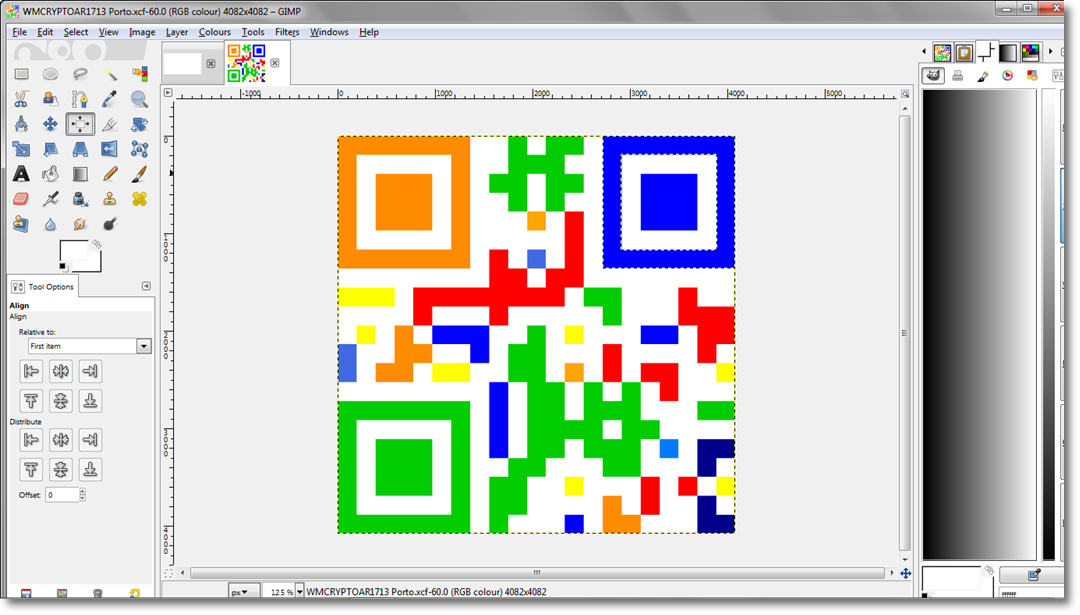
Task: Toggle zoom-on-resize button above vertical scrollbar
Action: tap(905, 94)
